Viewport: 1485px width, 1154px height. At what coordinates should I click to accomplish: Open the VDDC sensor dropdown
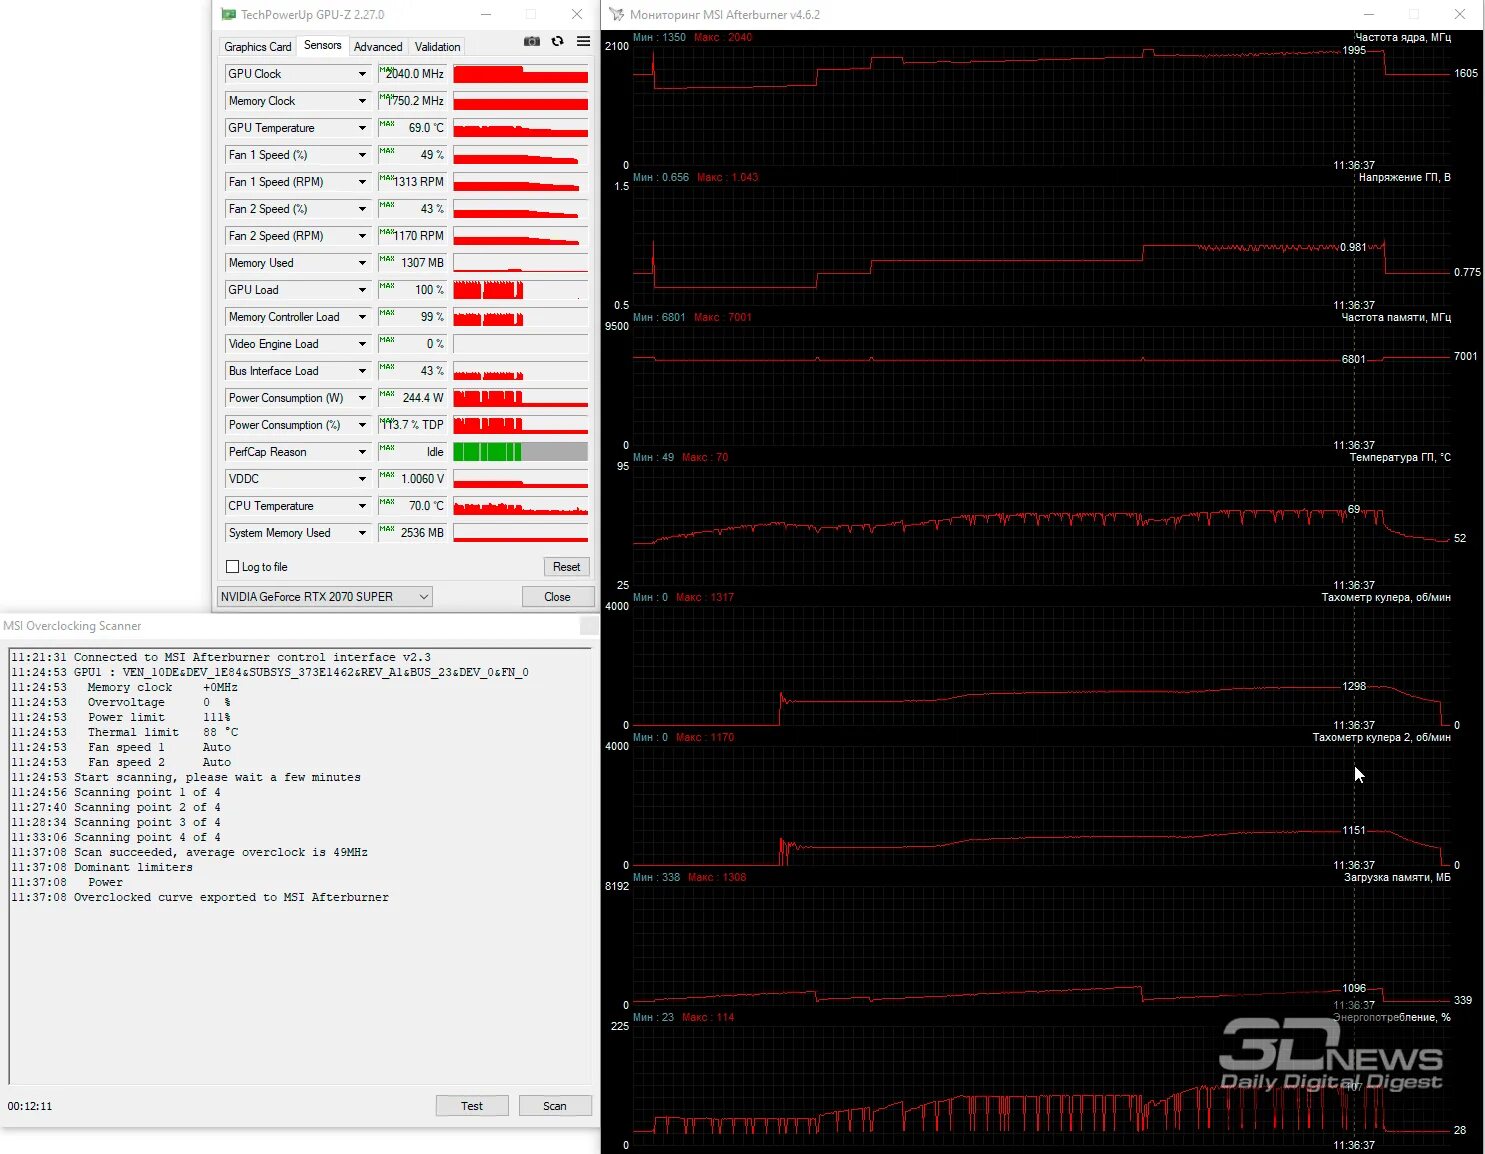coord(362,479)
